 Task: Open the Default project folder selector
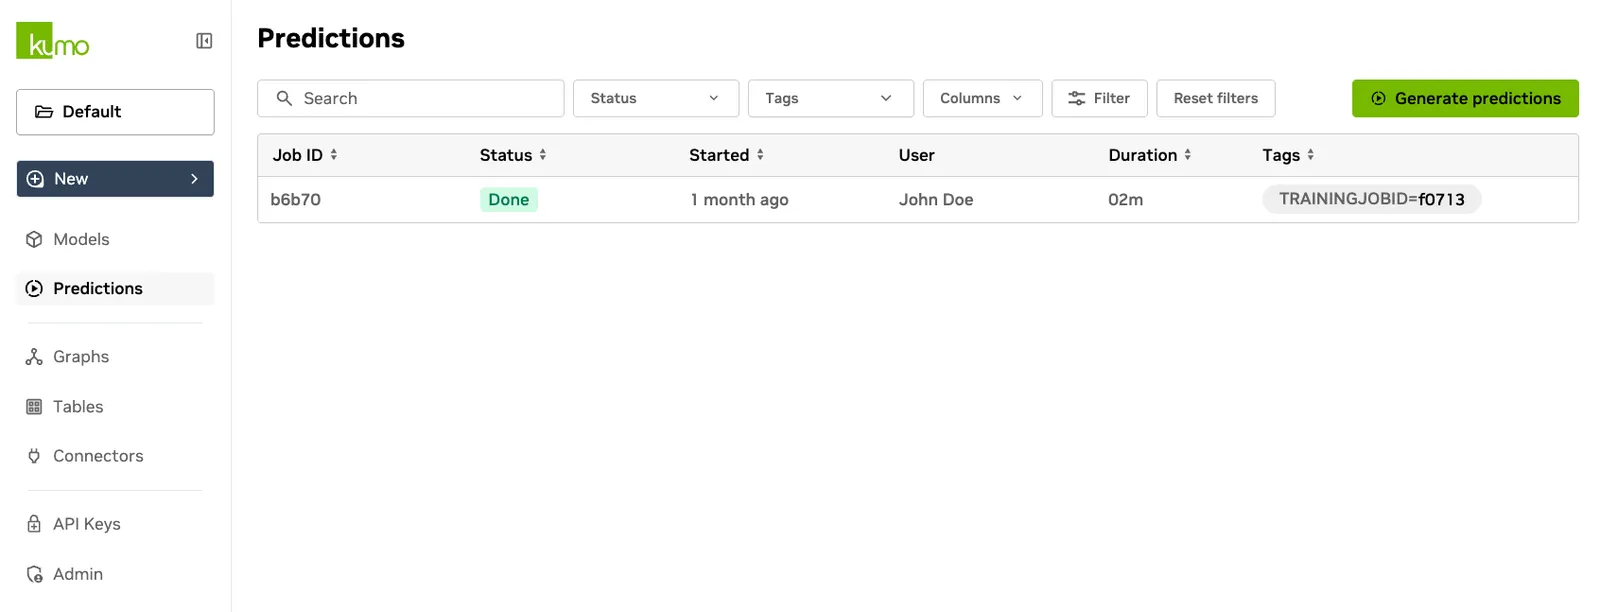[x=115, y=112]
